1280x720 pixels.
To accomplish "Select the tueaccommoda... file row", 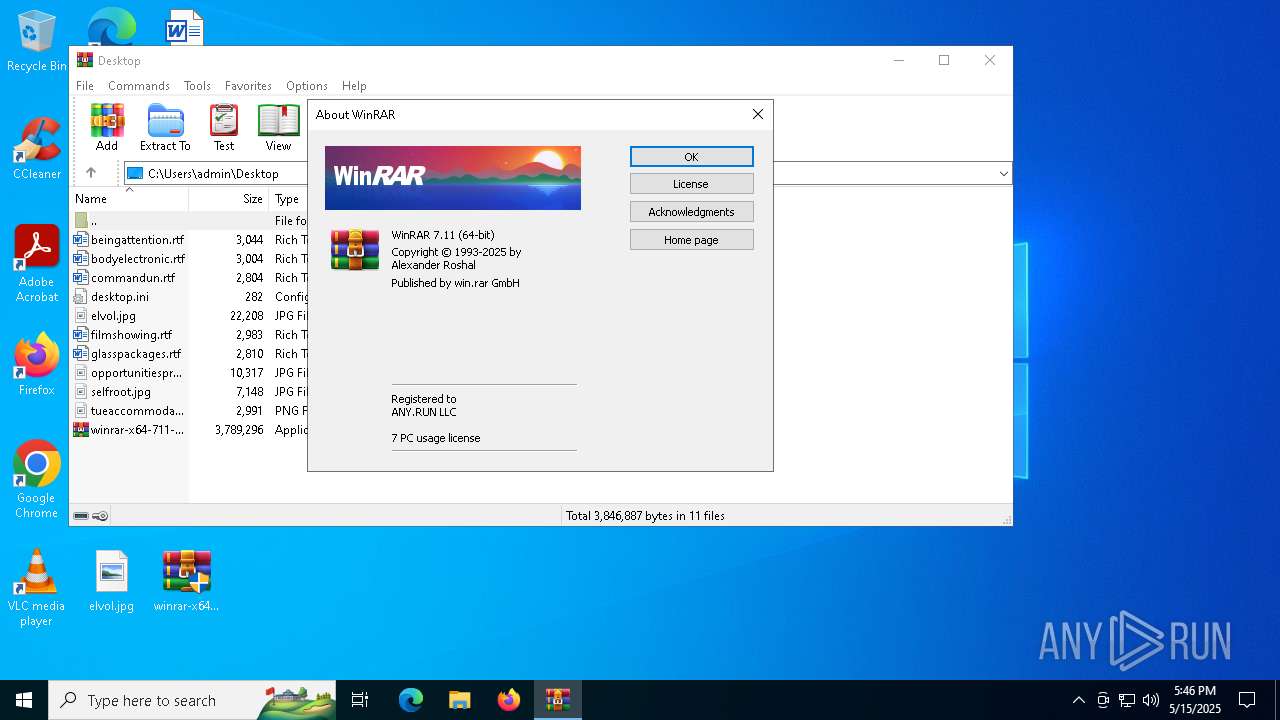I will pos(130,411).
